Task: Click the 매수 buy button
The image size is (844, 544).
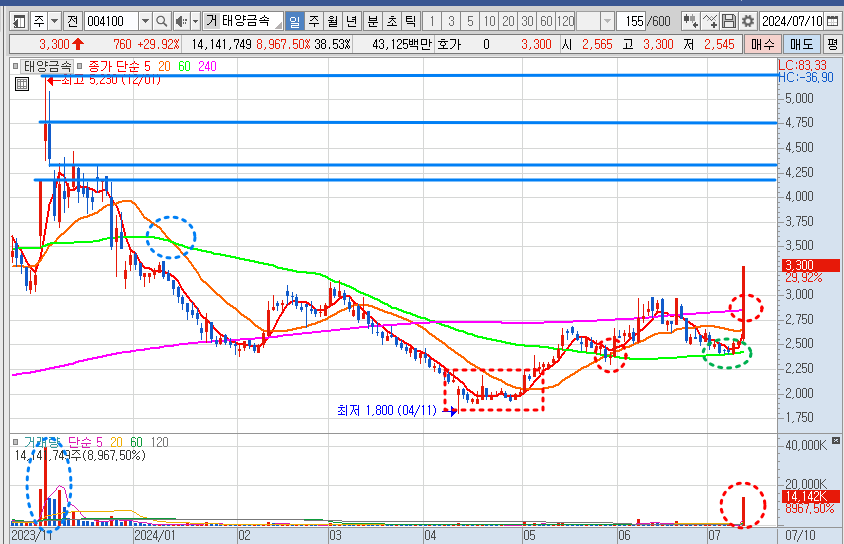Action: [762, 44]
